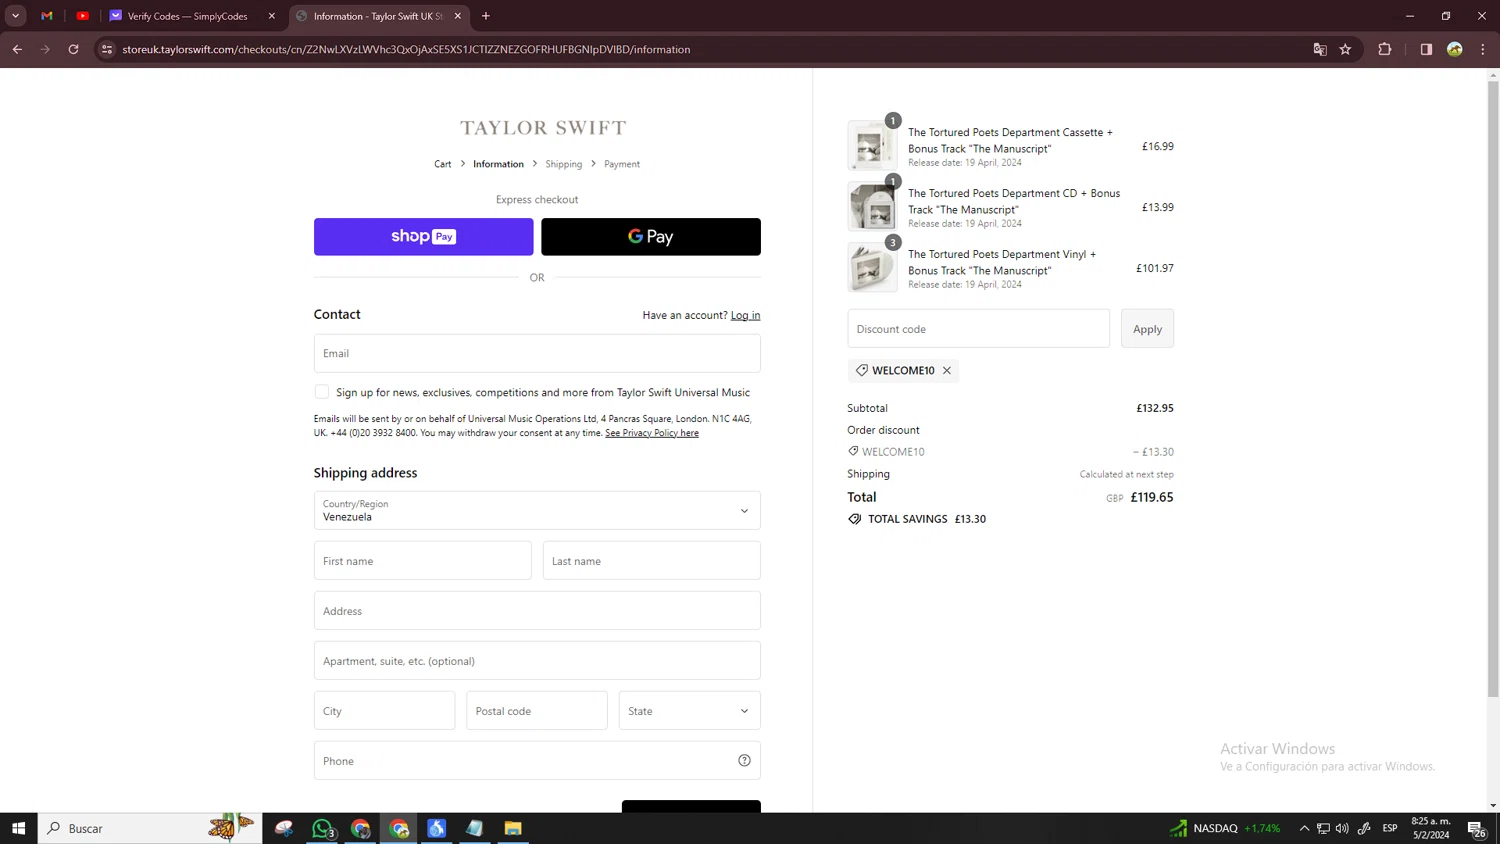Click the Cassette product thumbnail
Screen dimensions: 1500x844
pos(872,146)
